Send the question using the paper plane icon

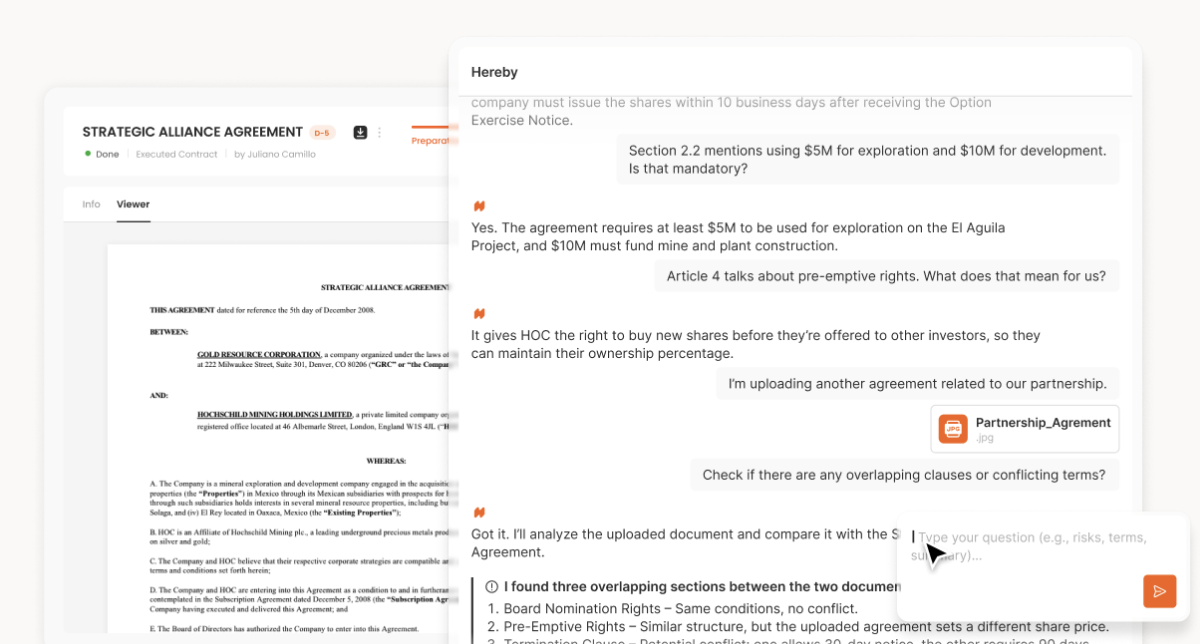1159,590
